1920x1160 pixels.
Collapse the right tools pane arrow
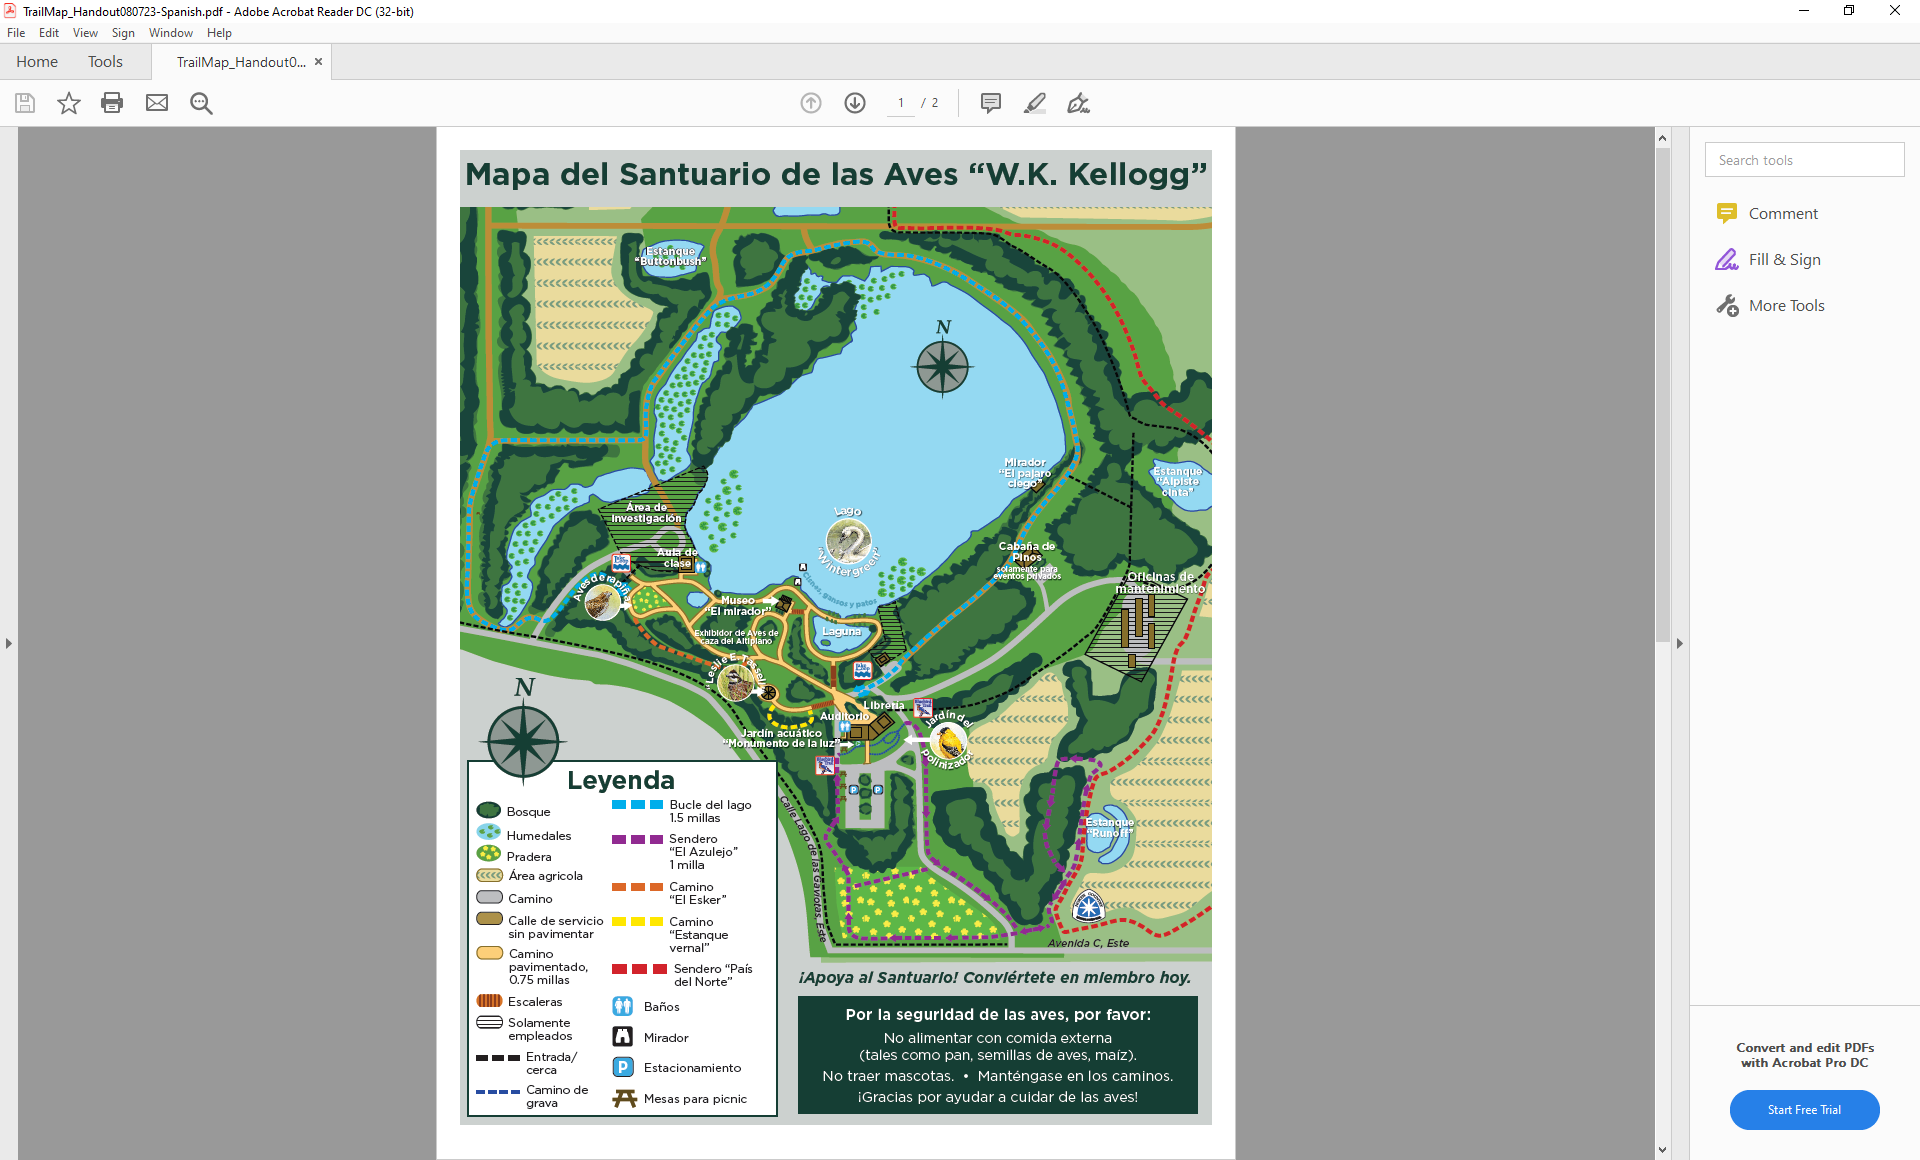point(1680,643)
